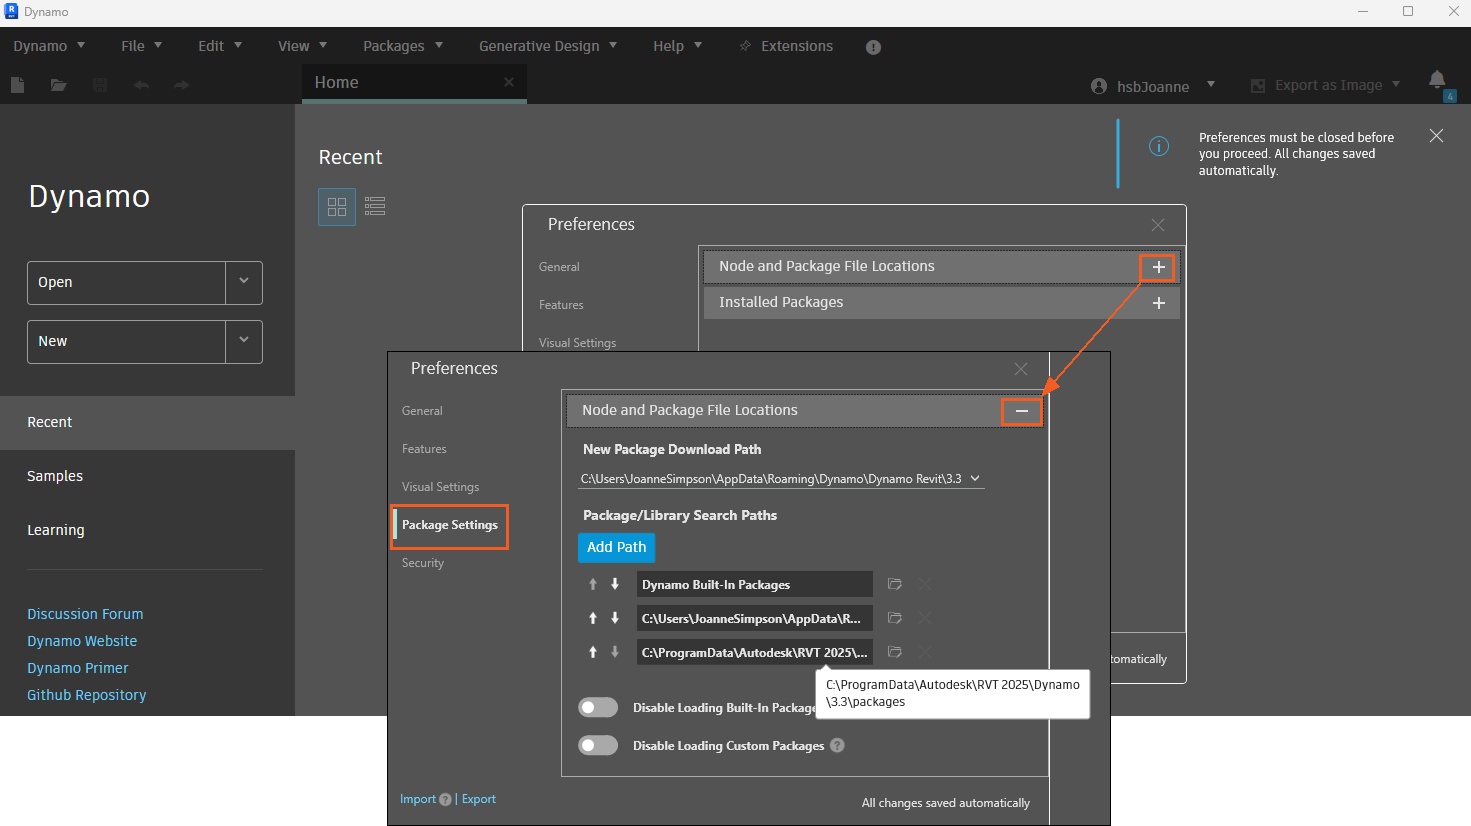Click the Add Path button
This screenshot has width=1471, height=826.
pos(617,547)
